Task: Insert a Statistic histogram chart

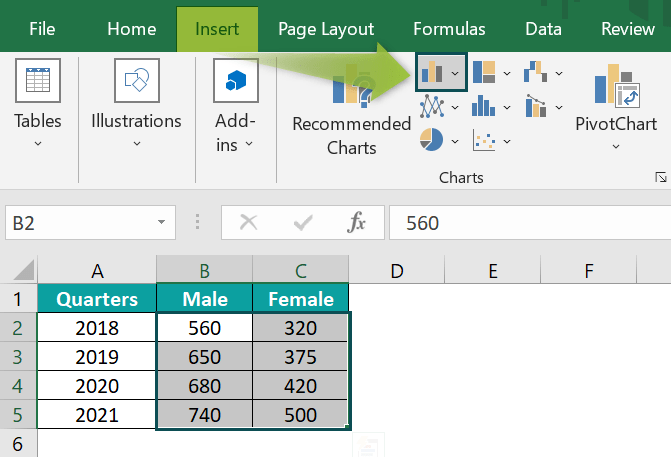Action: (x=484, y=106)
